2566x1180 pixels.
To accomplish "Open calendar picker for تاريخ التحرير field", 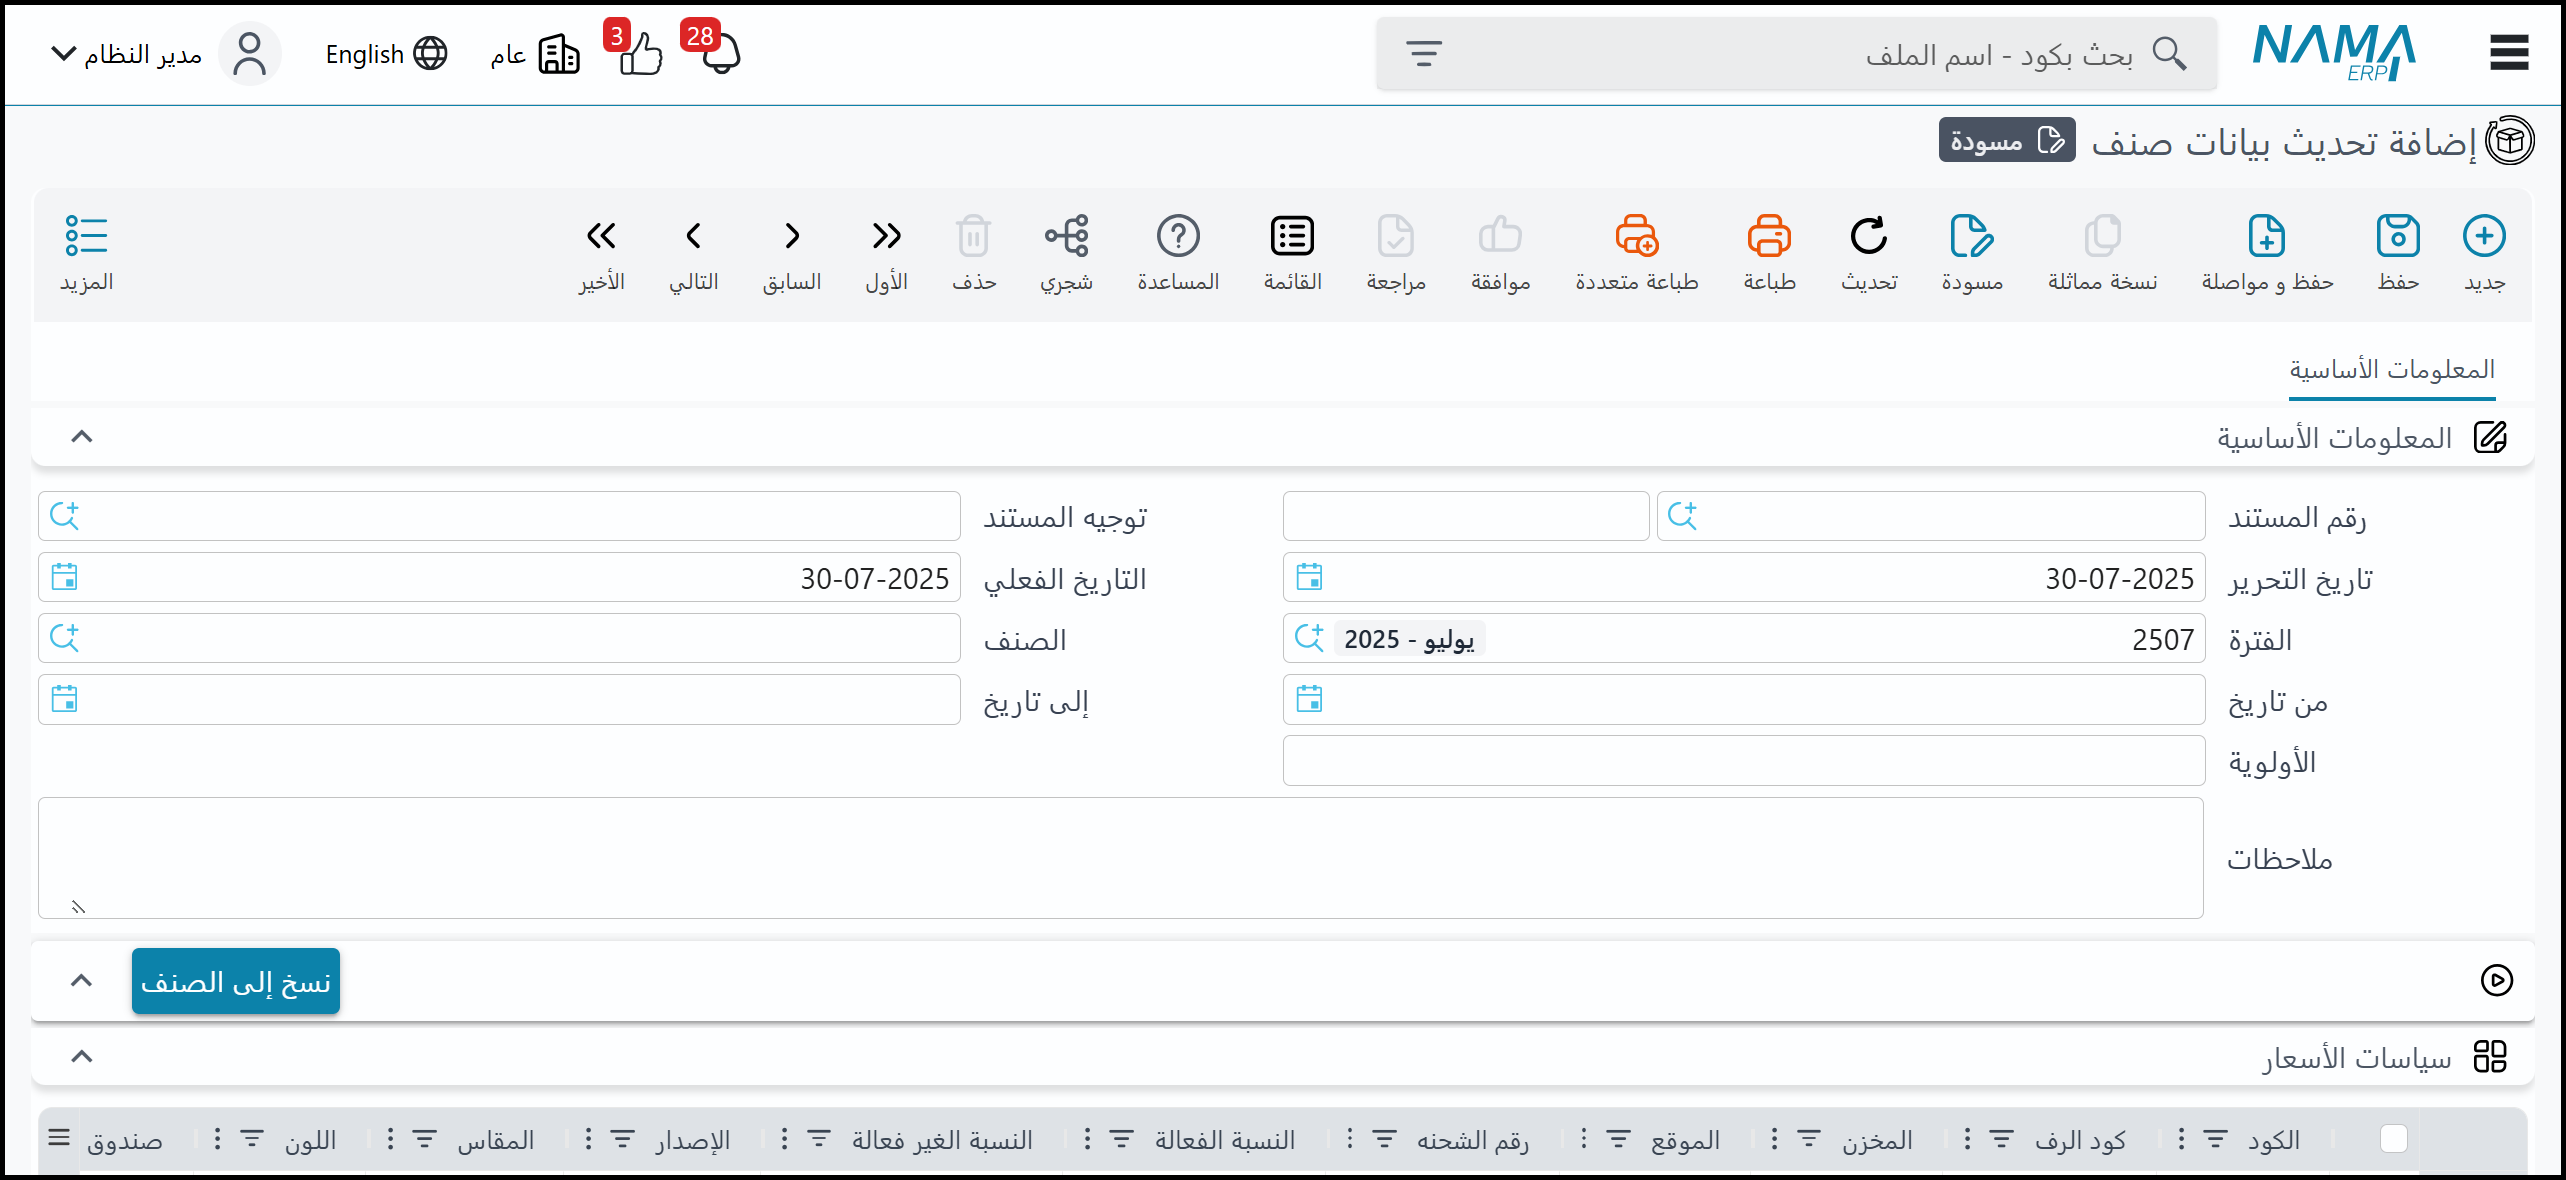I will tap(1309, 577).
